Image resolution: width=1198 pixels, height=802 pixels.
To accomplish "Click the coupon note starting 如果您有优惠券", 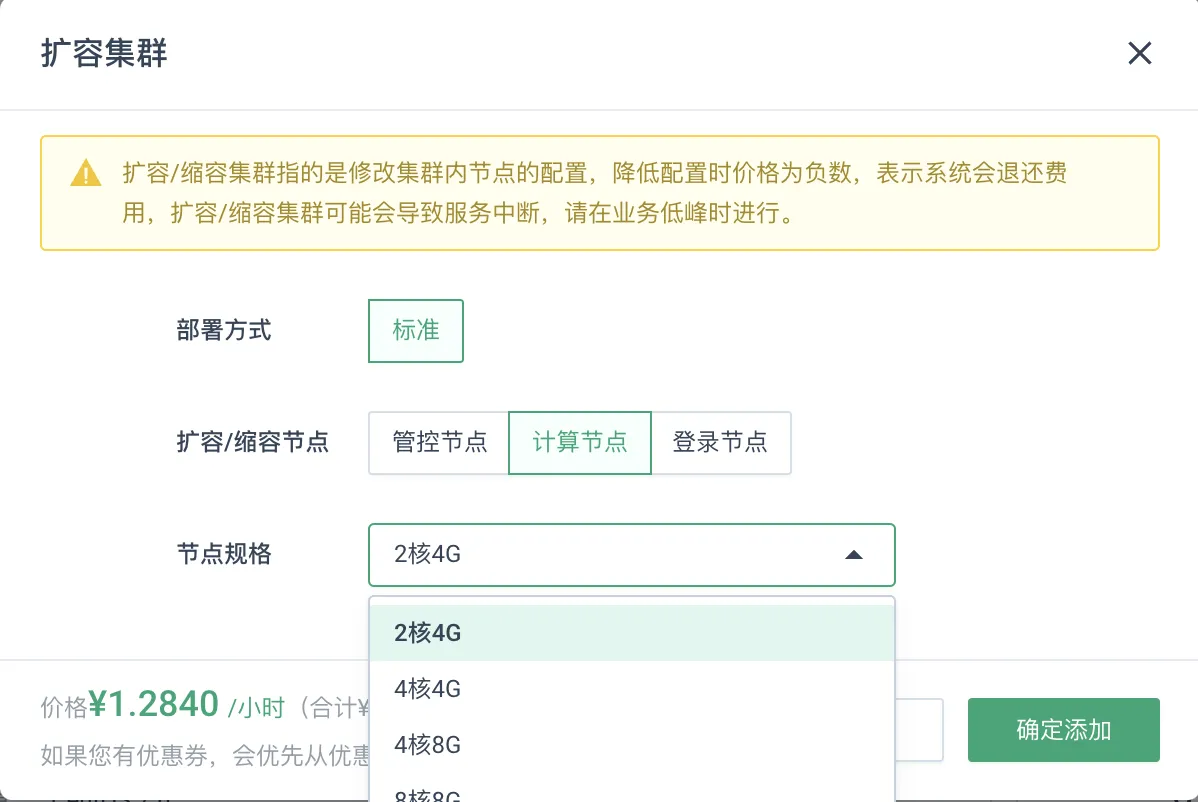I will click(x=205, y=755).
